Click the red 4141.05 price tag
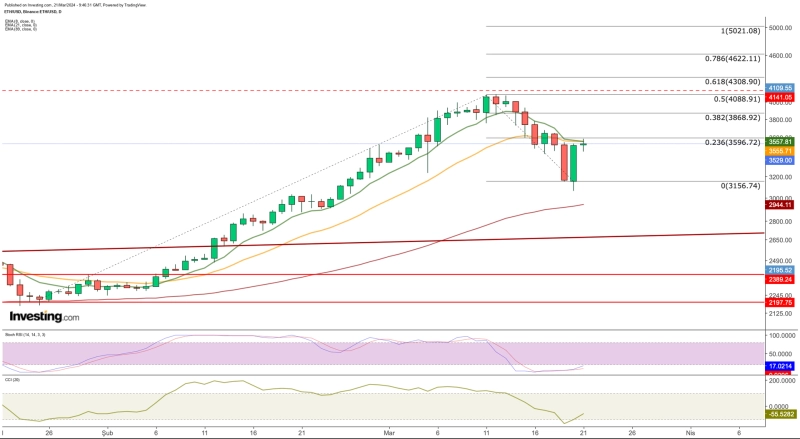 (x=781, y=97)
